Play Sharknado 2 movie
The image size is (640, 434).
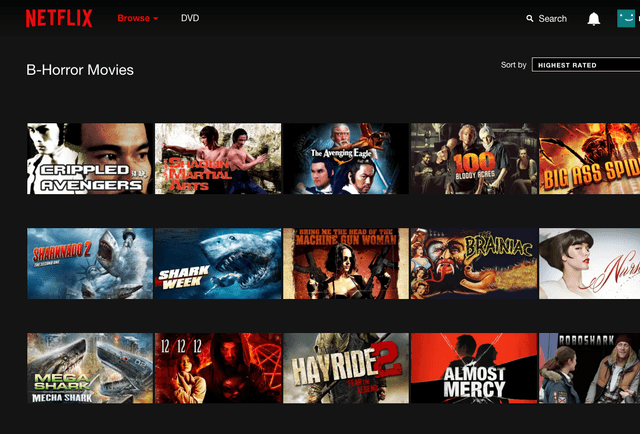[x=90, y=264]
